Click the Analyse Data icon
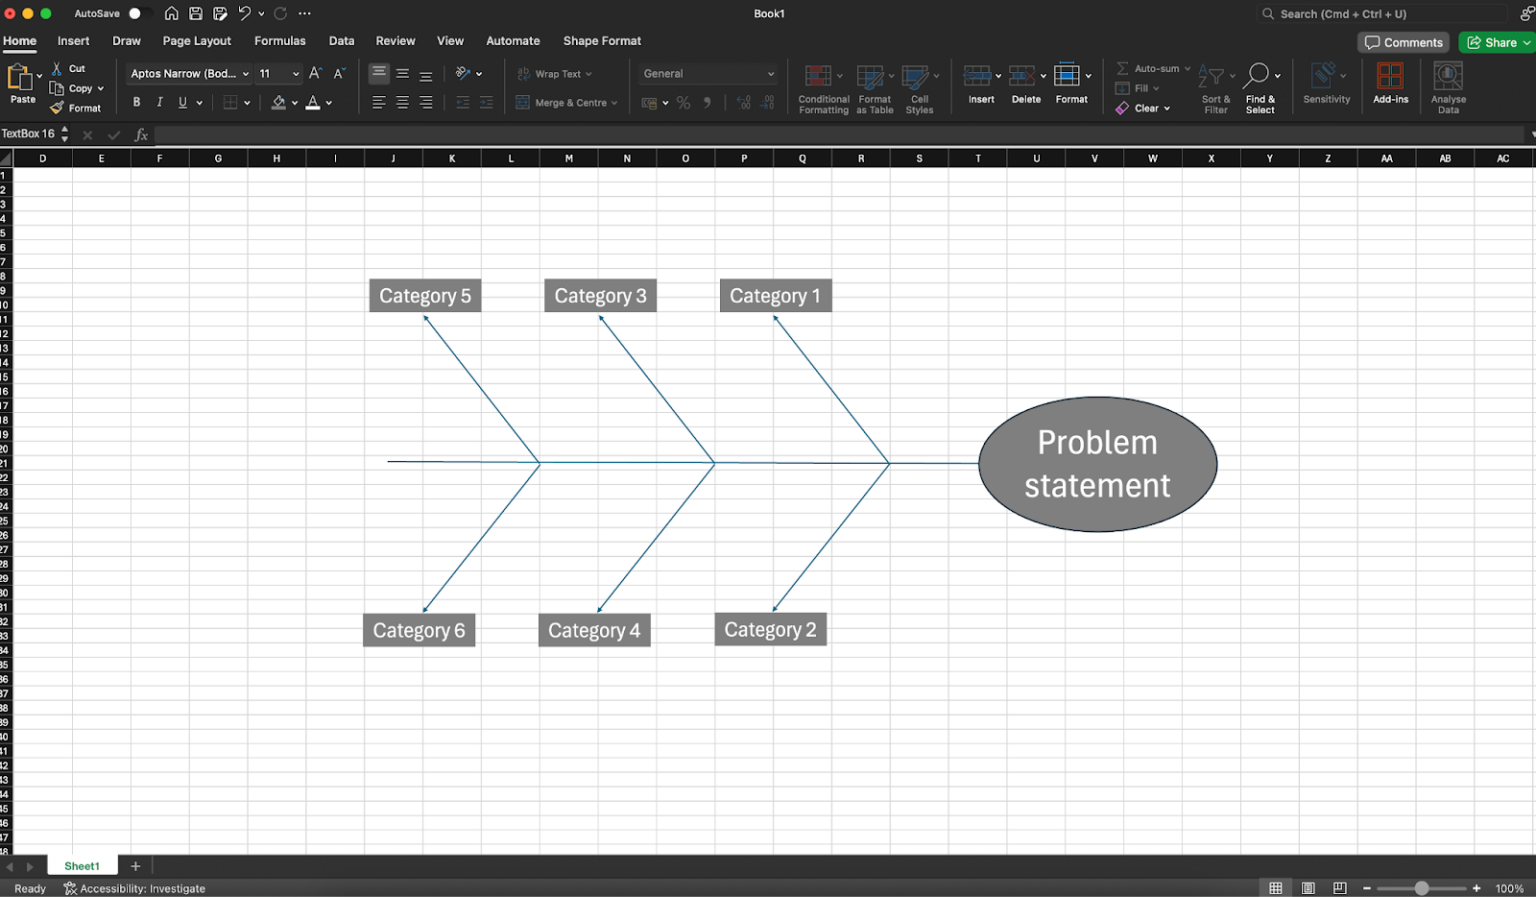The image size is (1536, 897). tap(1447, 87)
